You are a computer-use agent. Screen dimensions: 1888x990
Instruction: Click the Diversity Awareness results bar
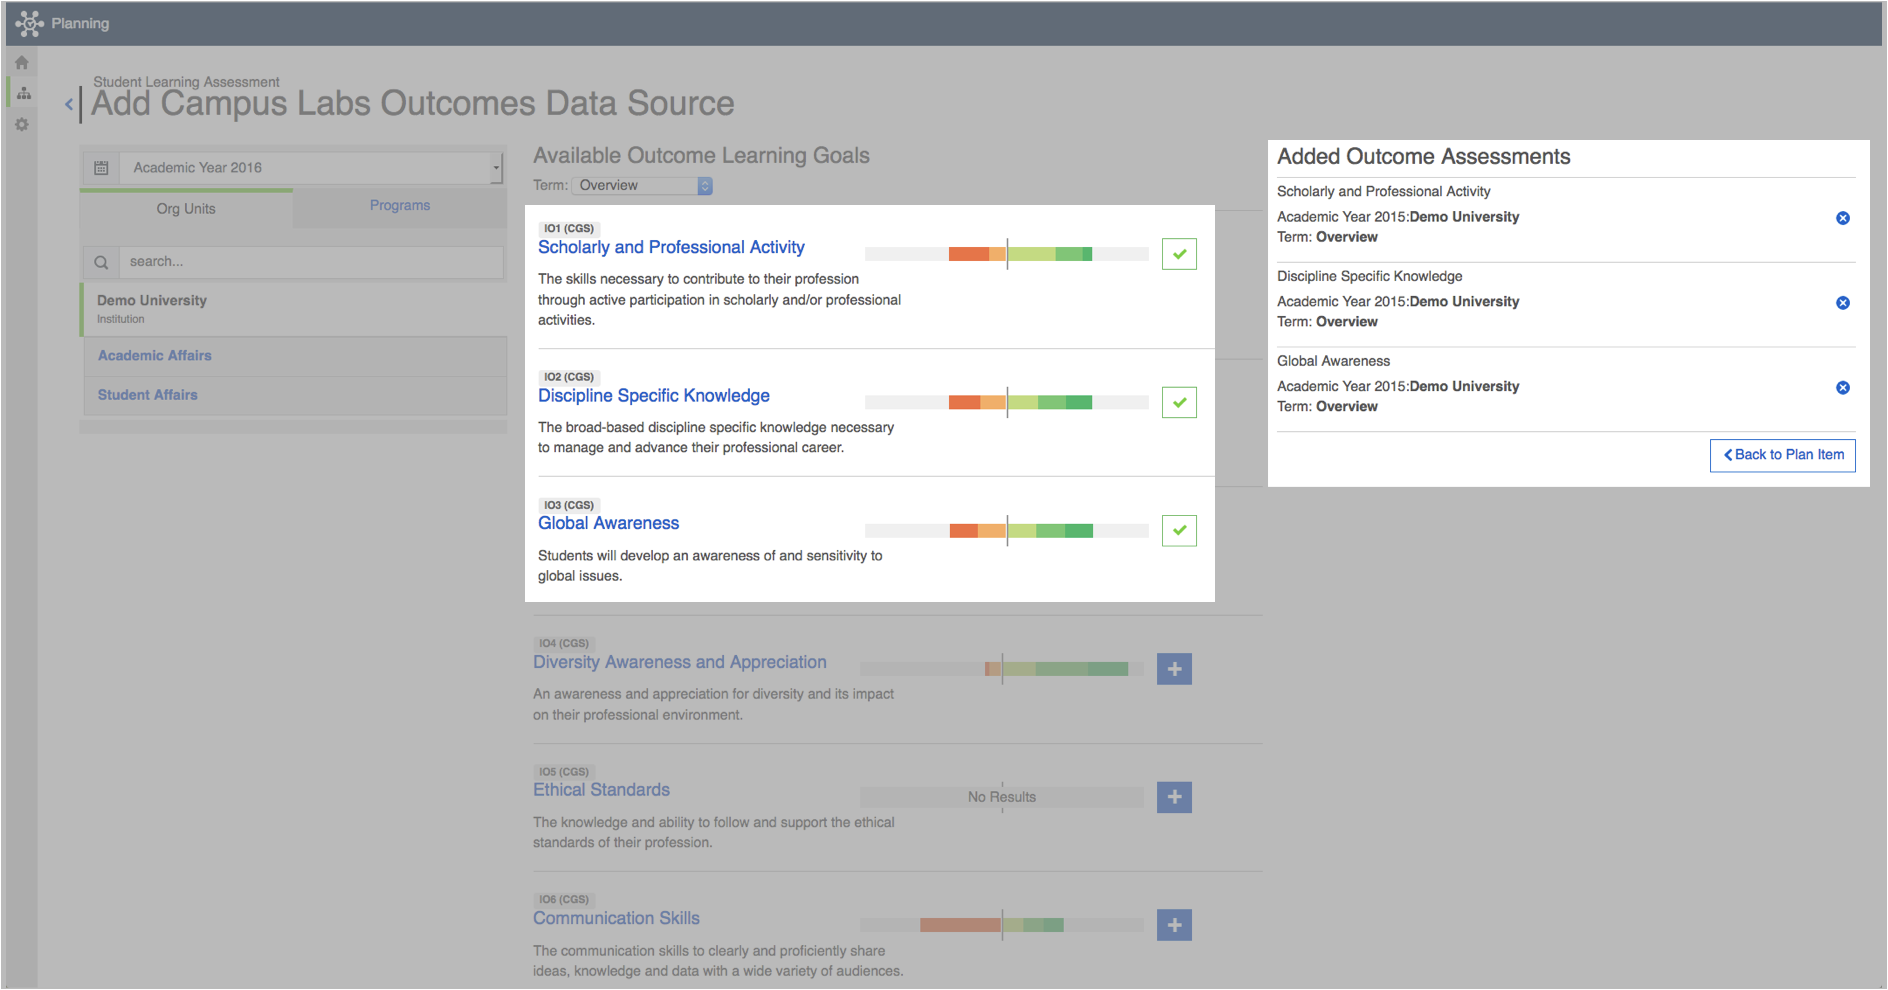[1001, 669]
